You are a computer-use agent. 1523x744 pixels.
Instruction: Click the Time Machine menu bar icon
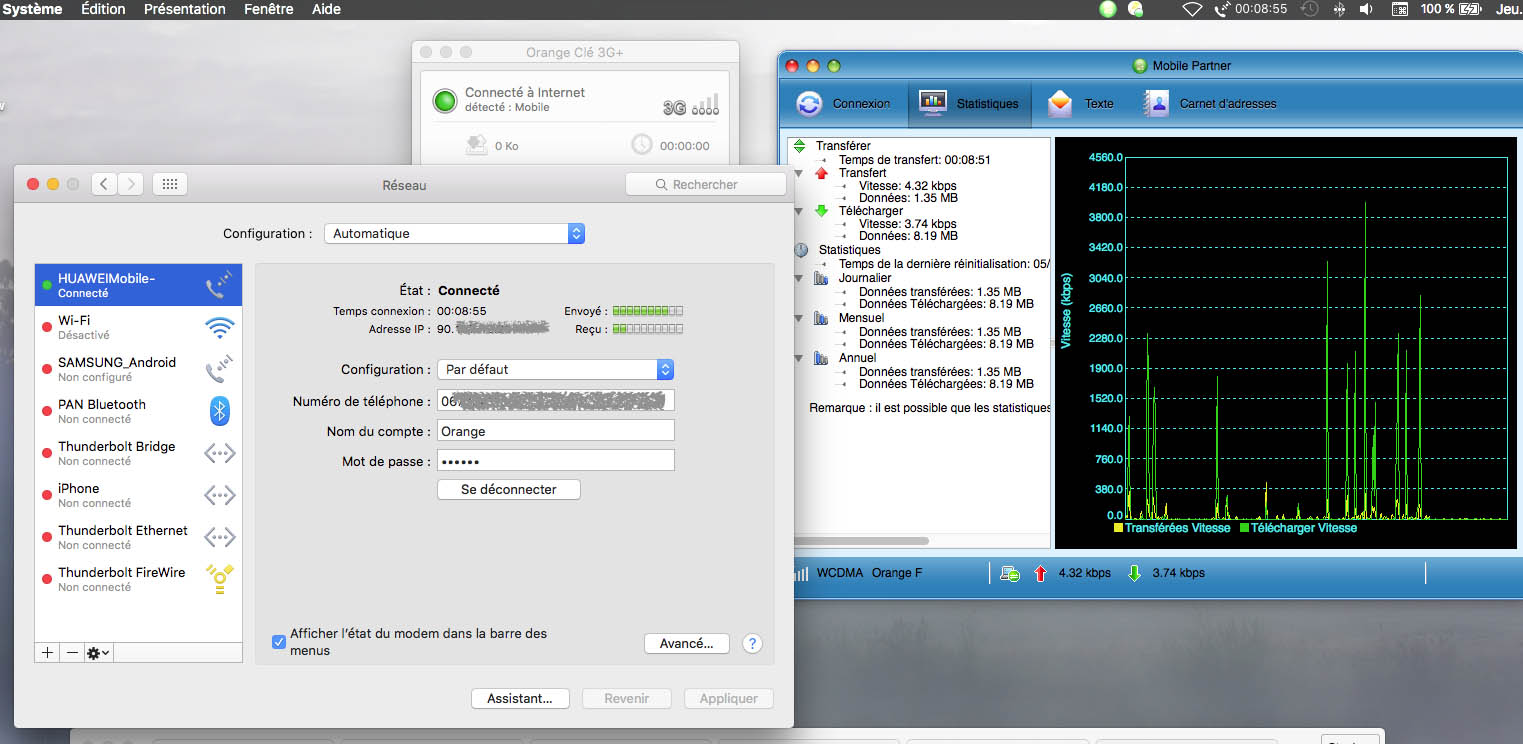point(1309,9)
